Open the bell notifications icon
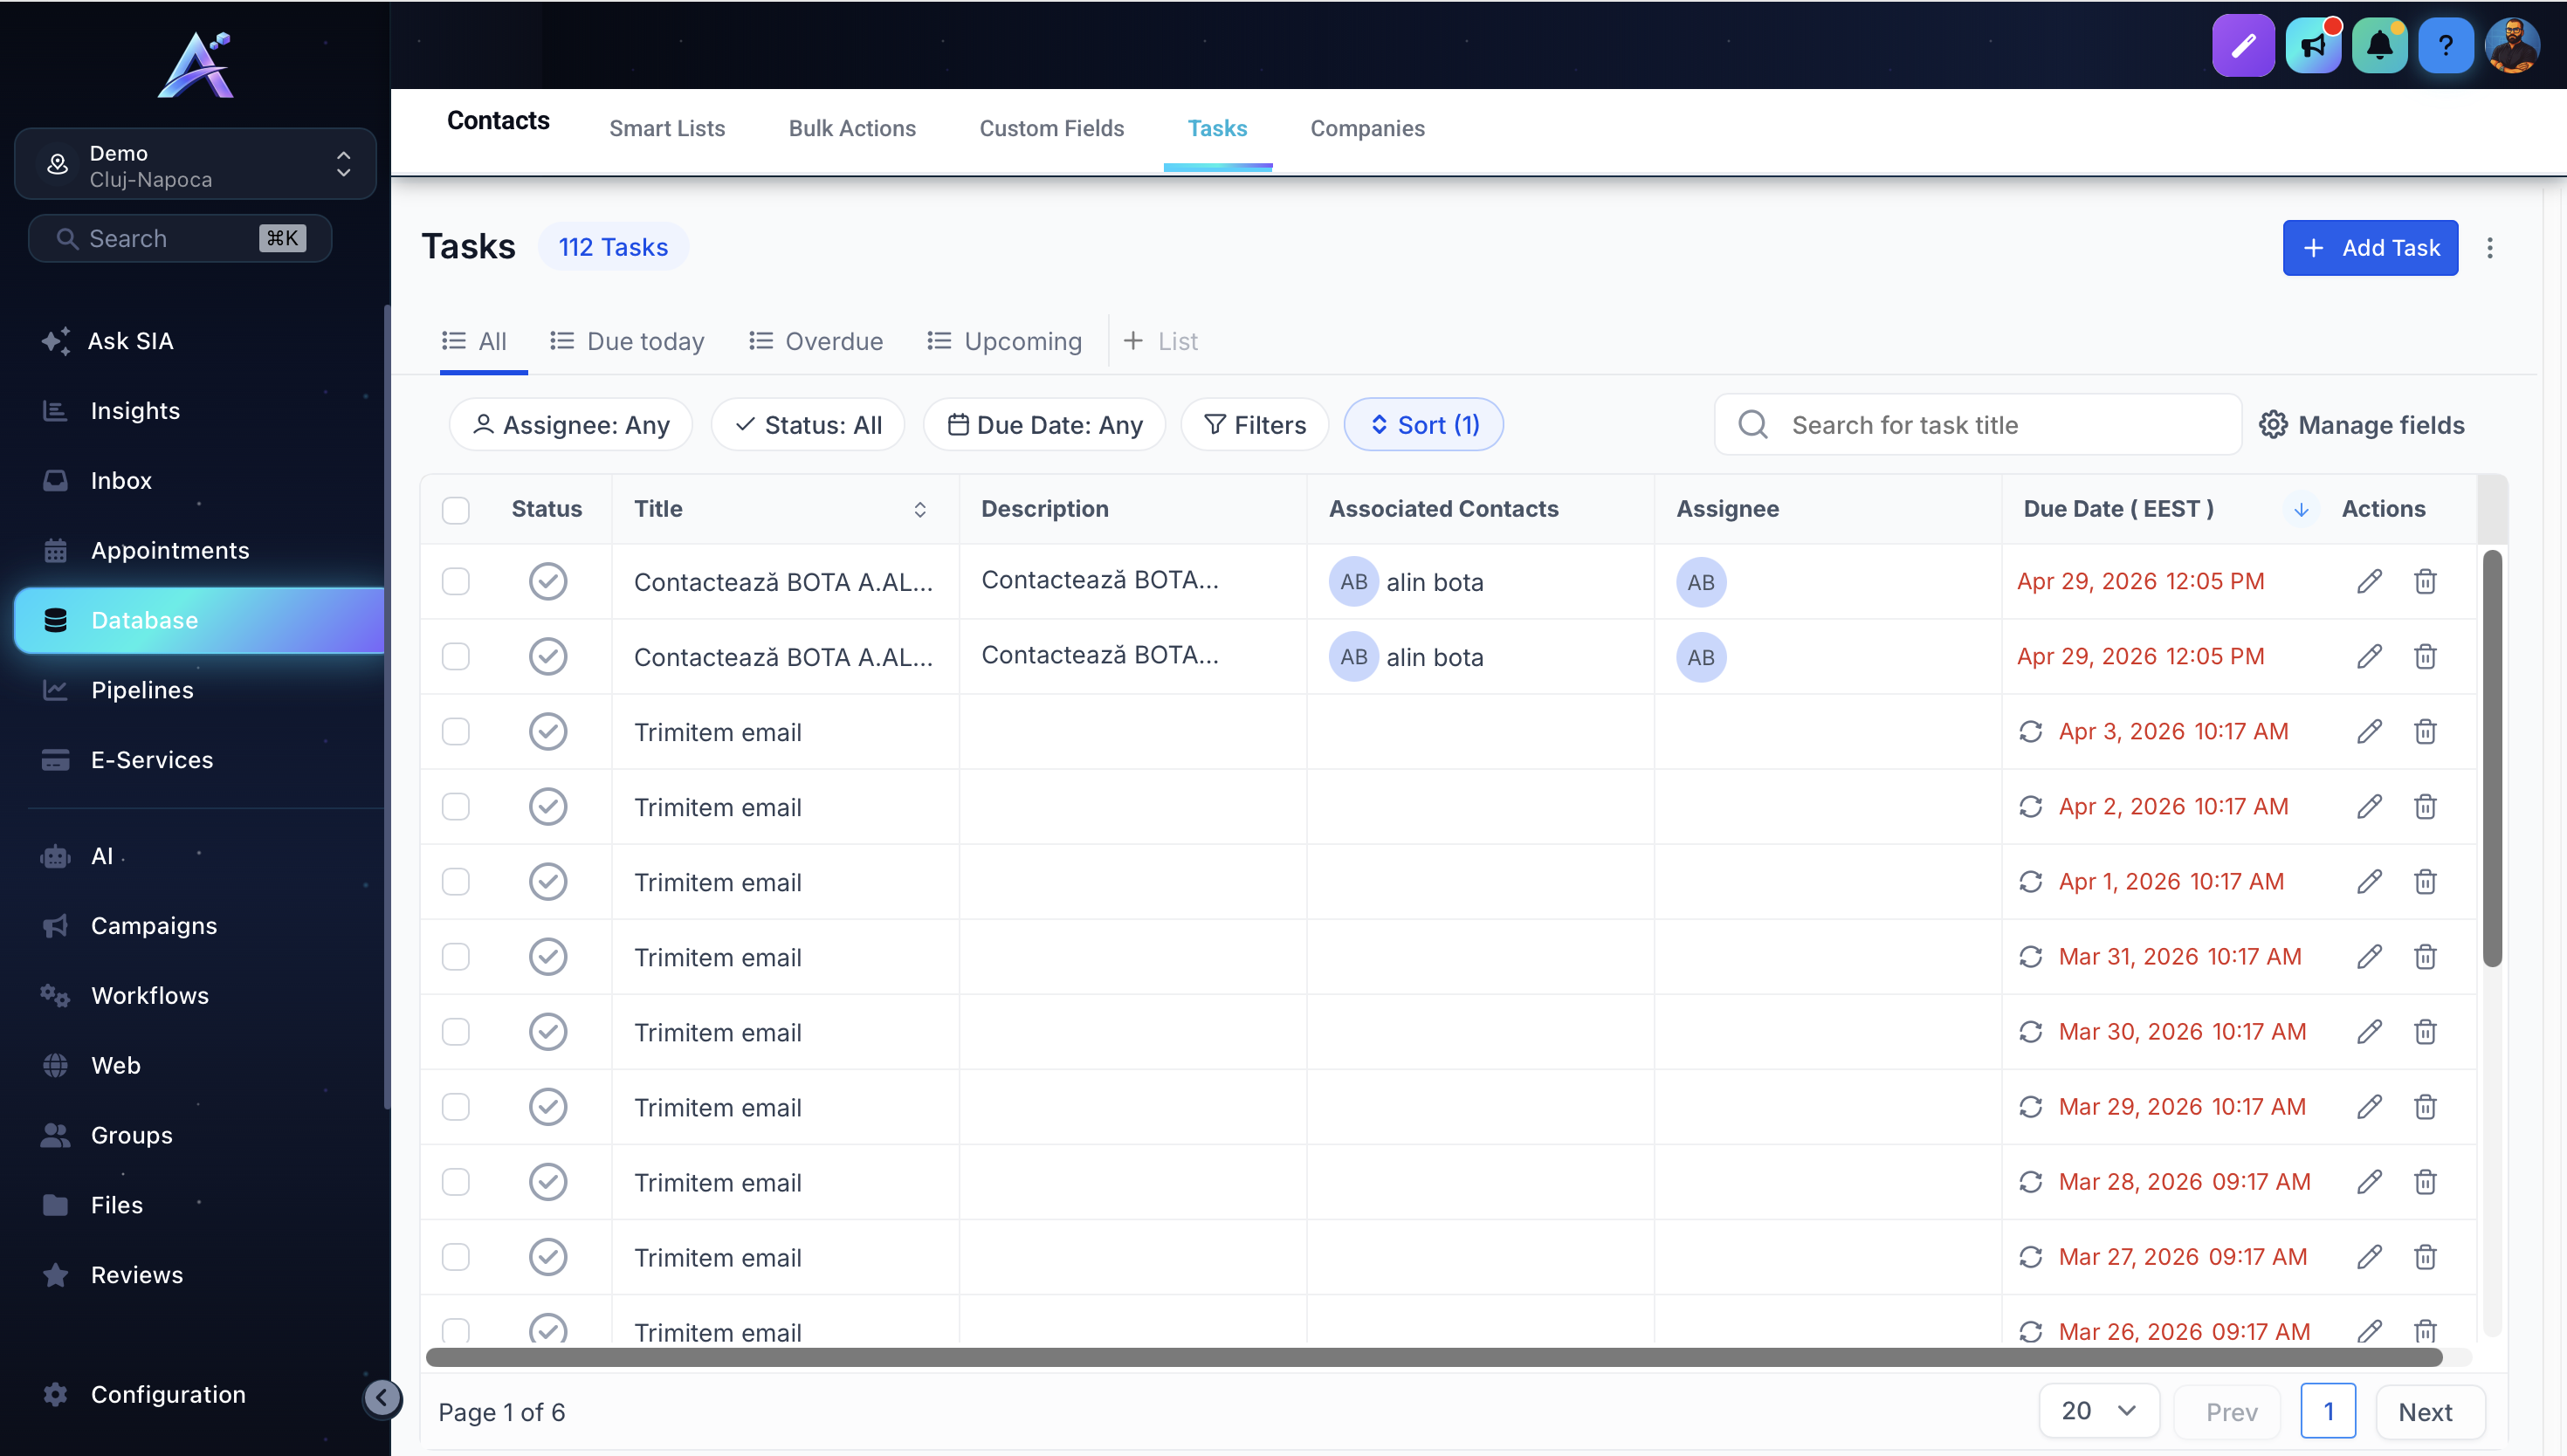Screen dimensions: 2567x1456 pyautogui.click(x=2379, y=45)
